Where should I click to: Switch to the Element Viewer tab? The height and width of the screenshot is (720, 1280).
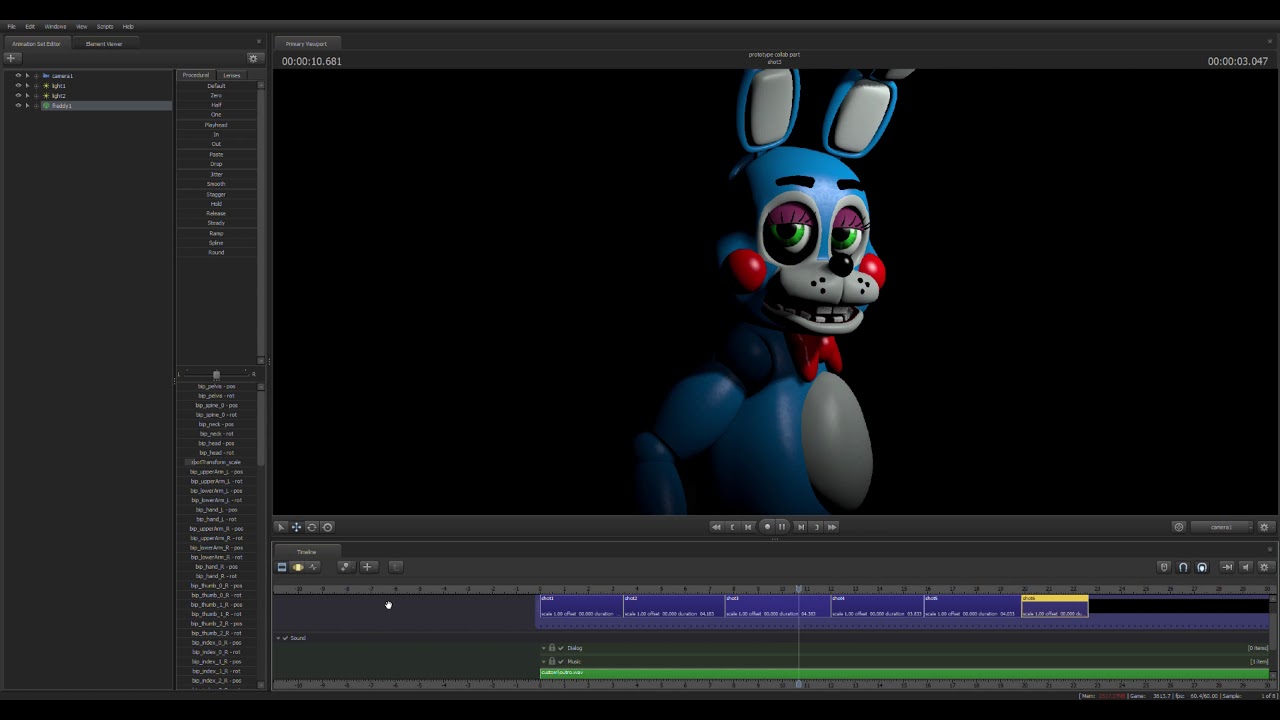point(104,44)
